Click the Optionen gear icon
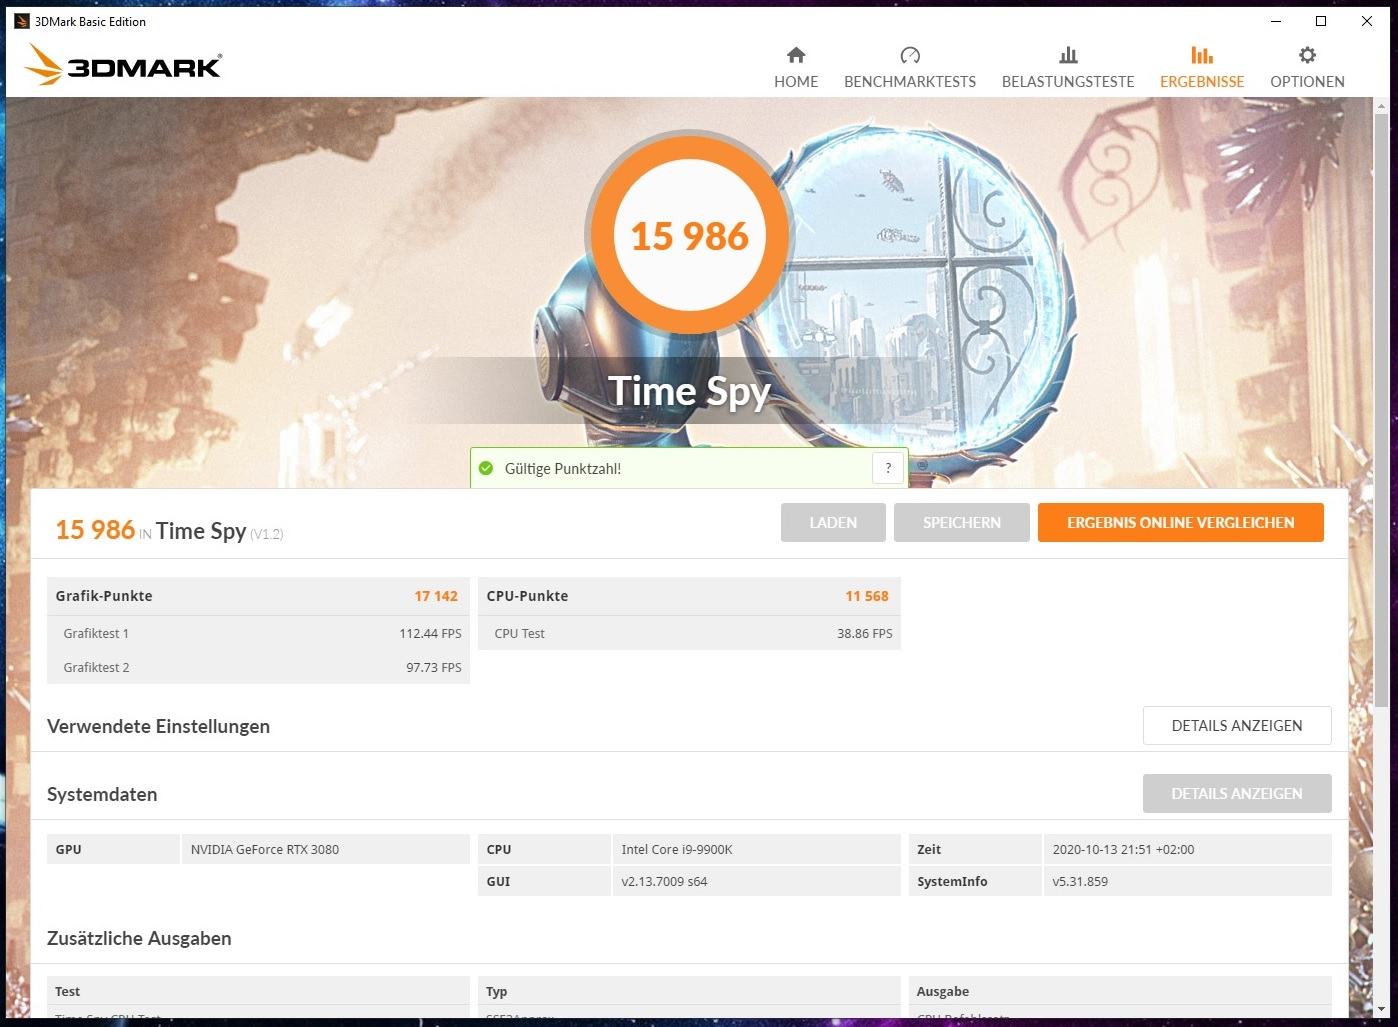Viewport: 1398px width, 1027px height. coord(1307,55)
